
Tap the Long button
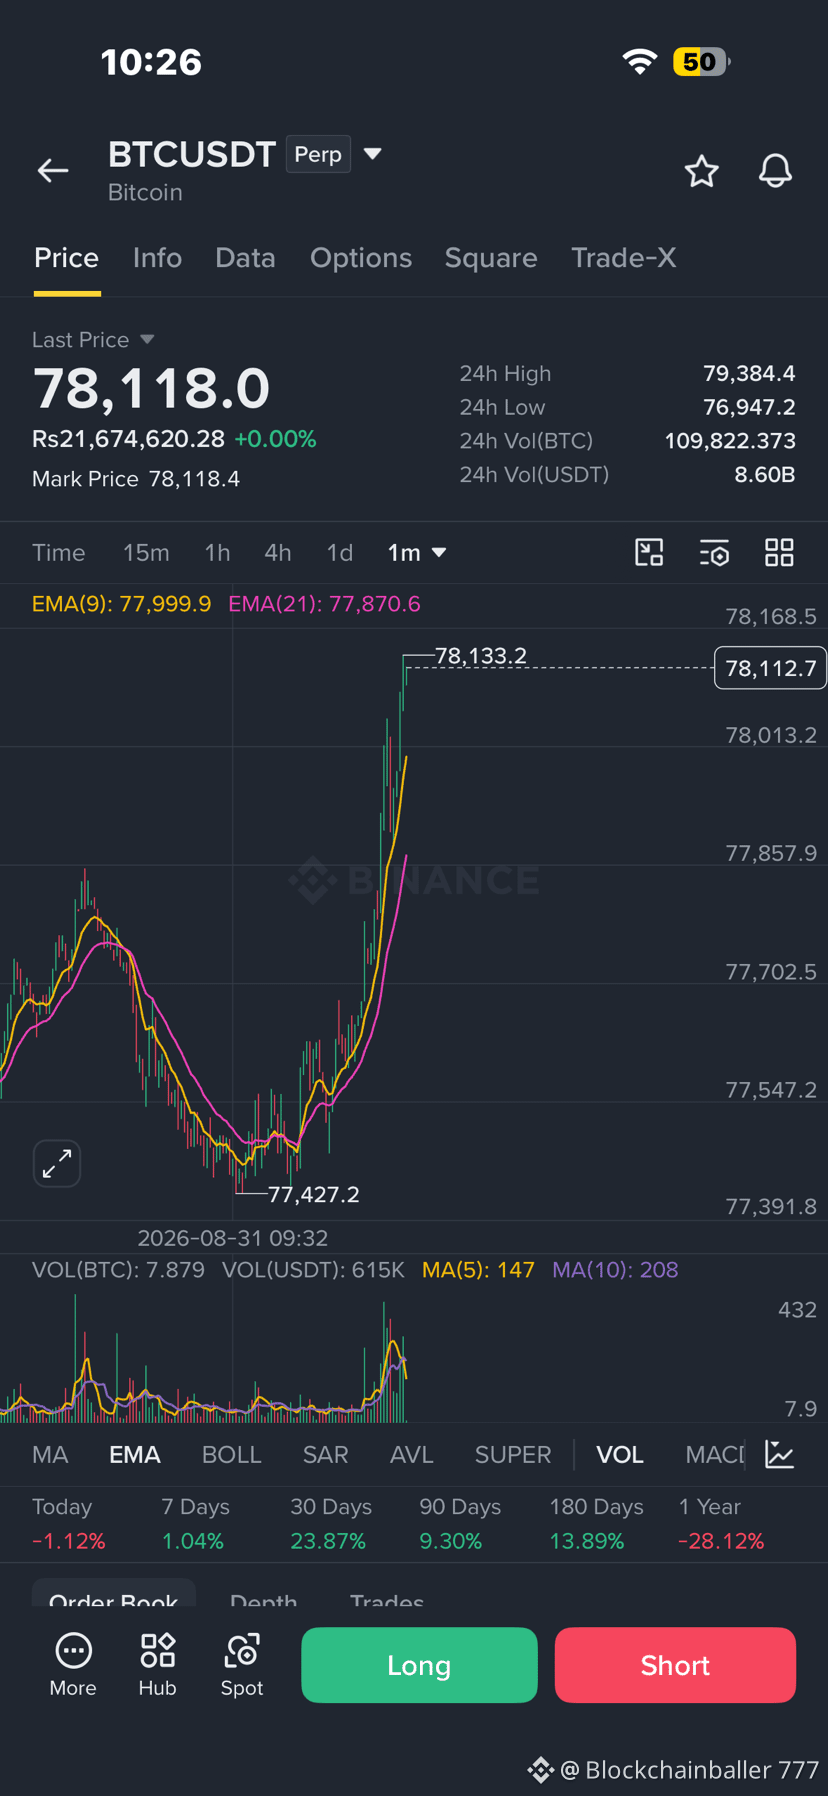point(419,1665)
